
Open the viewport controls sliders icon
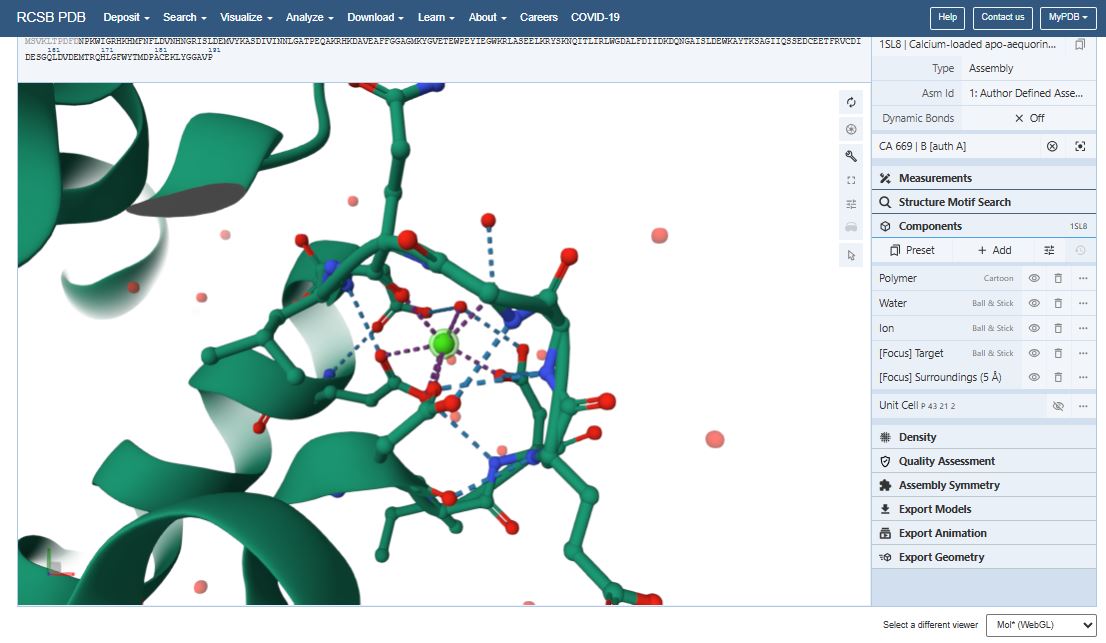click(x=851, y=204)
